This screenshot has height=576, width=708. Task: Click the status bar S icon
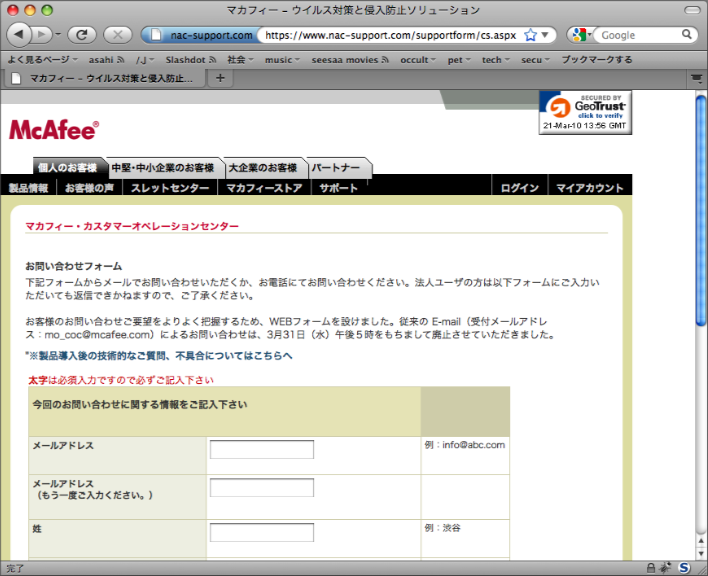[685, 568]
